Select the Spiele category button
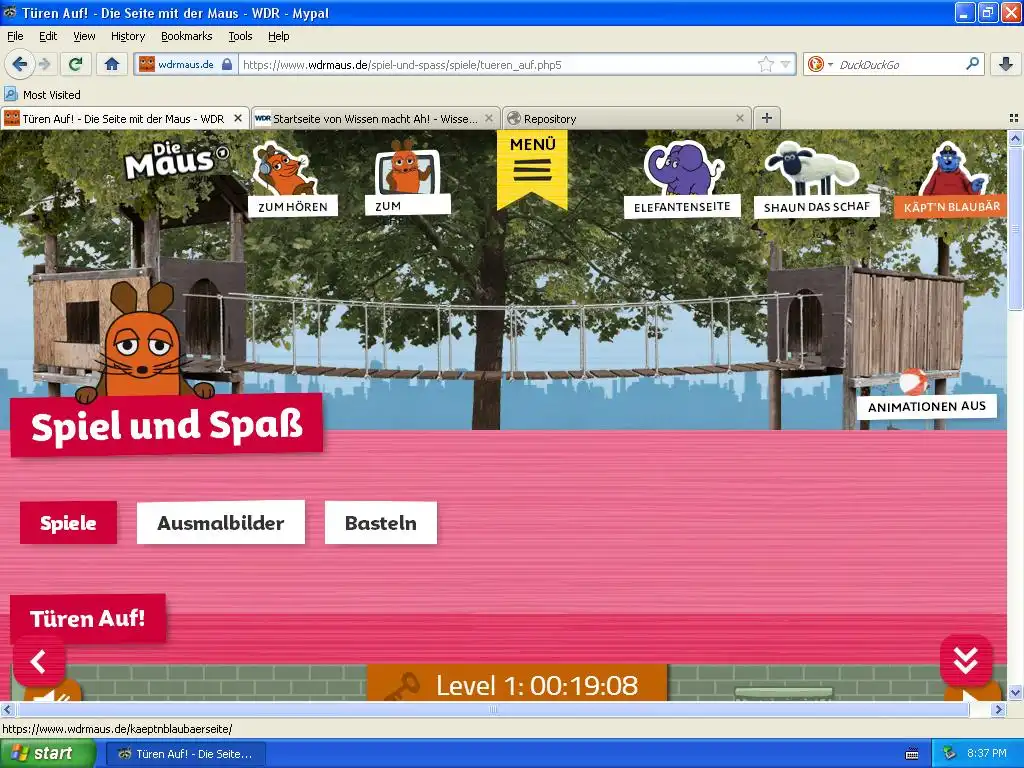This screenshot has height=768, width=1024. pyautogui.click(x=69, y=522)
